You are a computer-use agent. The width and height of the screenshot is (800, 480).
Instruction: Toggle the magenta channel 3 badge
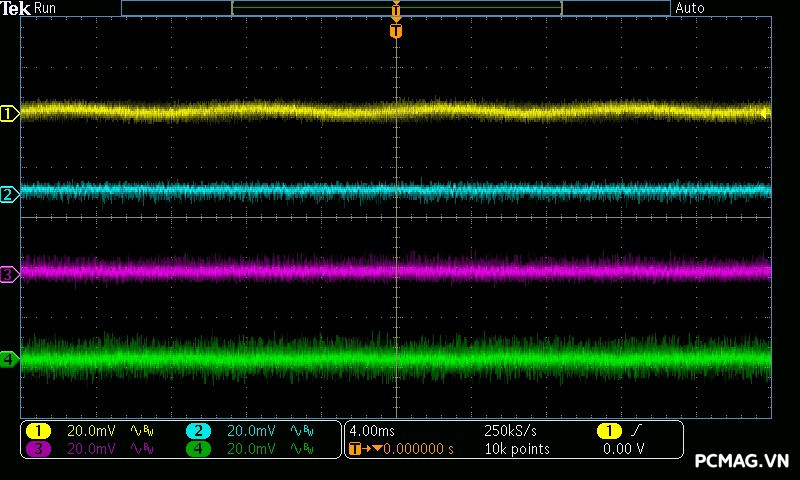point(38,449)
